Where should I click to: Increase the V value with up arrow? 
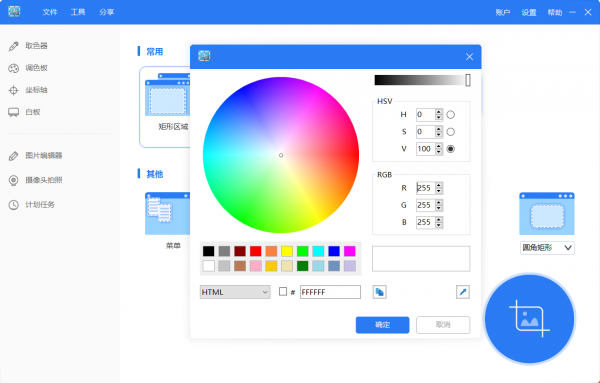(439, 146)
